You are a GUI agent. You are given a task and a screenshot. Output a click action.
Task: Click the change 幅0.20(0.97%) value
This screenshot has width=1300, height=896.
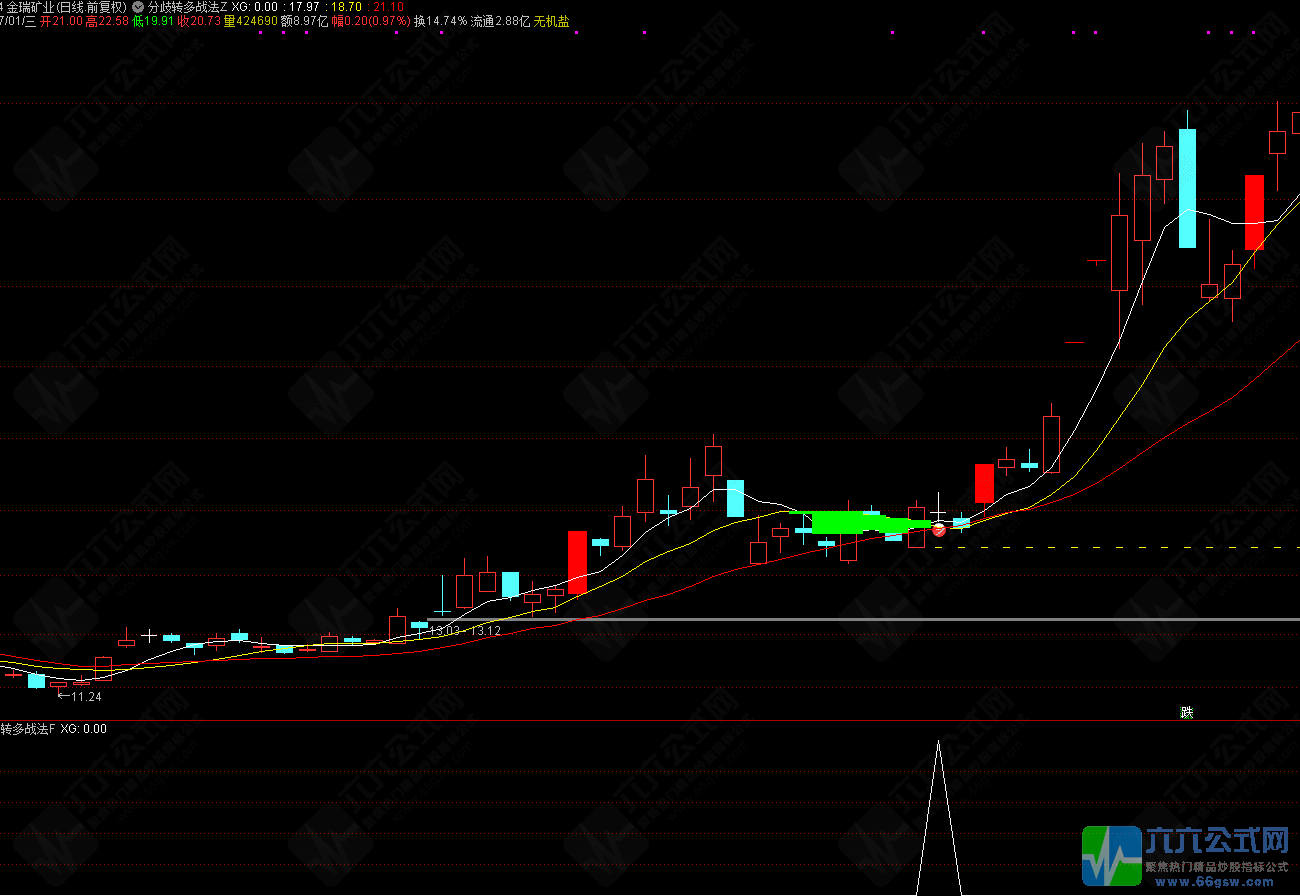(370, 21)
